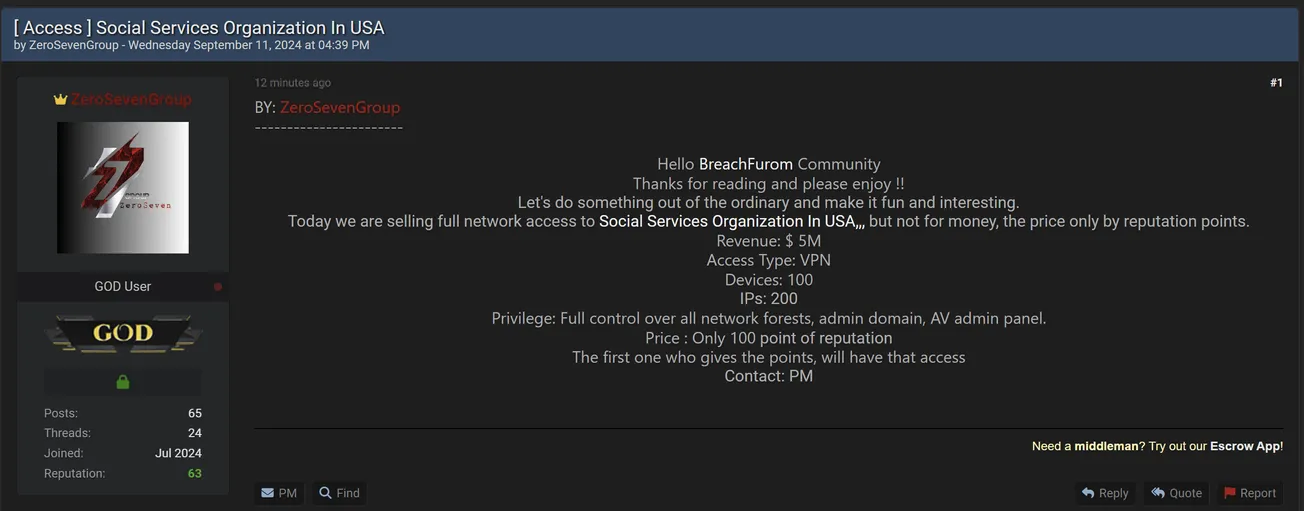Click the #1 post number link
This screenshot has height=511, width=1304.
(x=1276, y=83)
